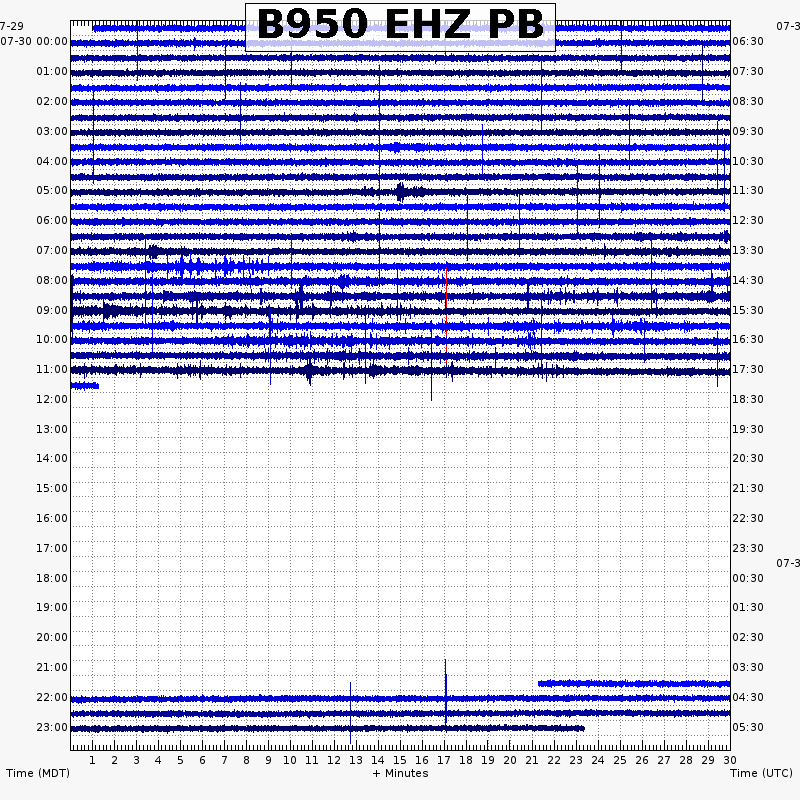Image resolution: width=800 pixels, height=800 pixels.
Task: Select the 04:00 MDT row label
Action: coord(52,161)
